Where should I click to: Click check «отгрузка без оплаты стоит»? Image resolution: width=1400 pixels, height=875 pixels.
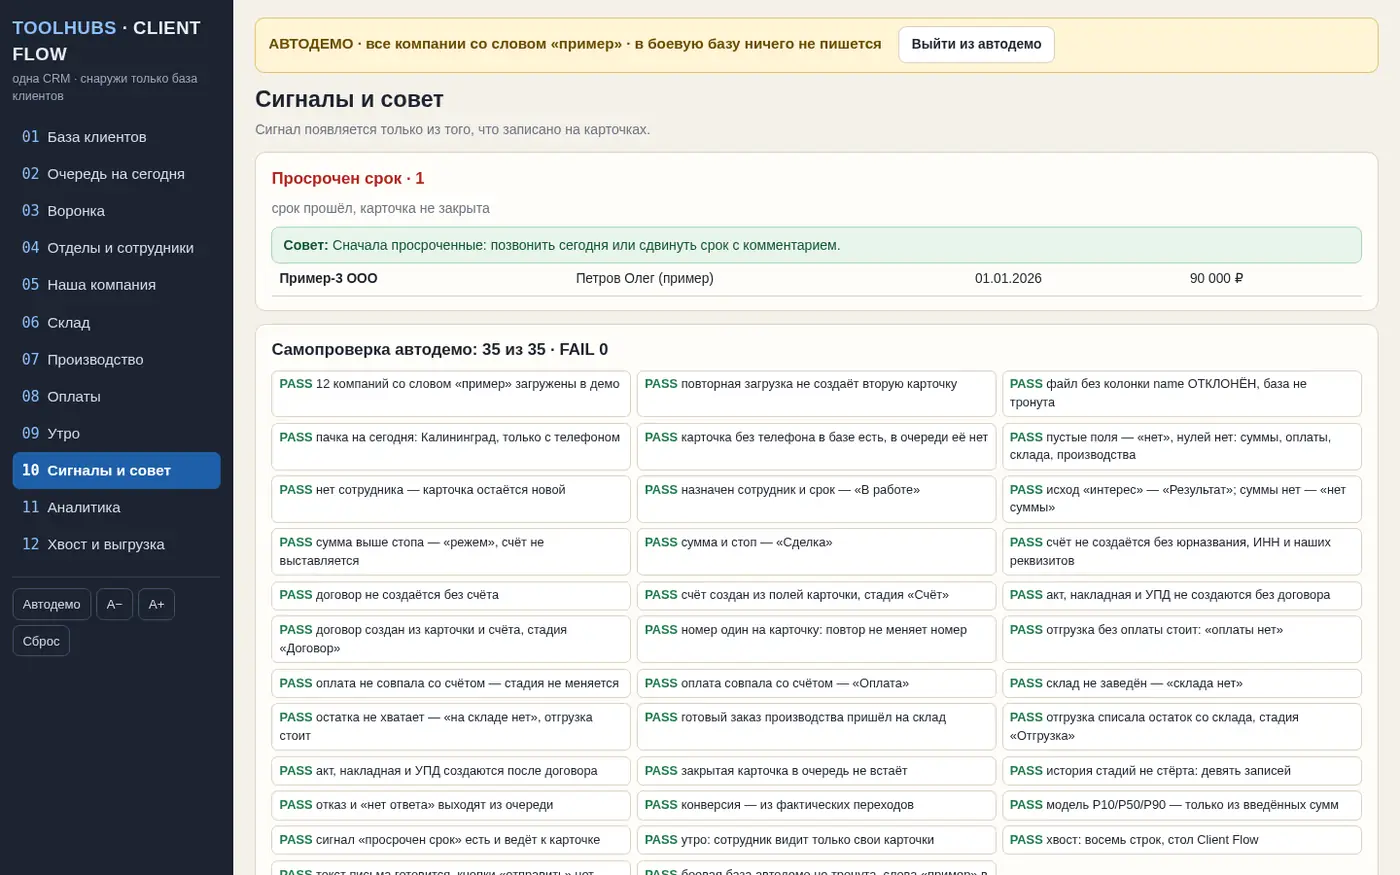point(1182,639)
